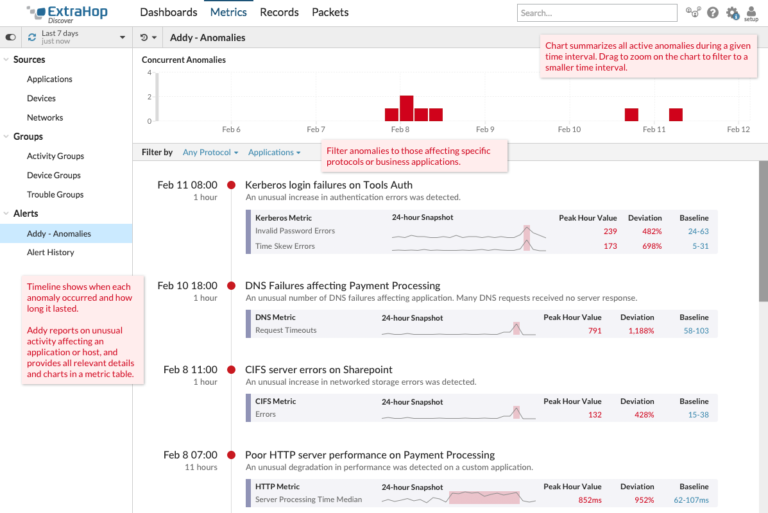The width and height of the screenshot is (768, 513).
Task: Open Trouble Groups in the sidebar
Action: coord(55,195)
